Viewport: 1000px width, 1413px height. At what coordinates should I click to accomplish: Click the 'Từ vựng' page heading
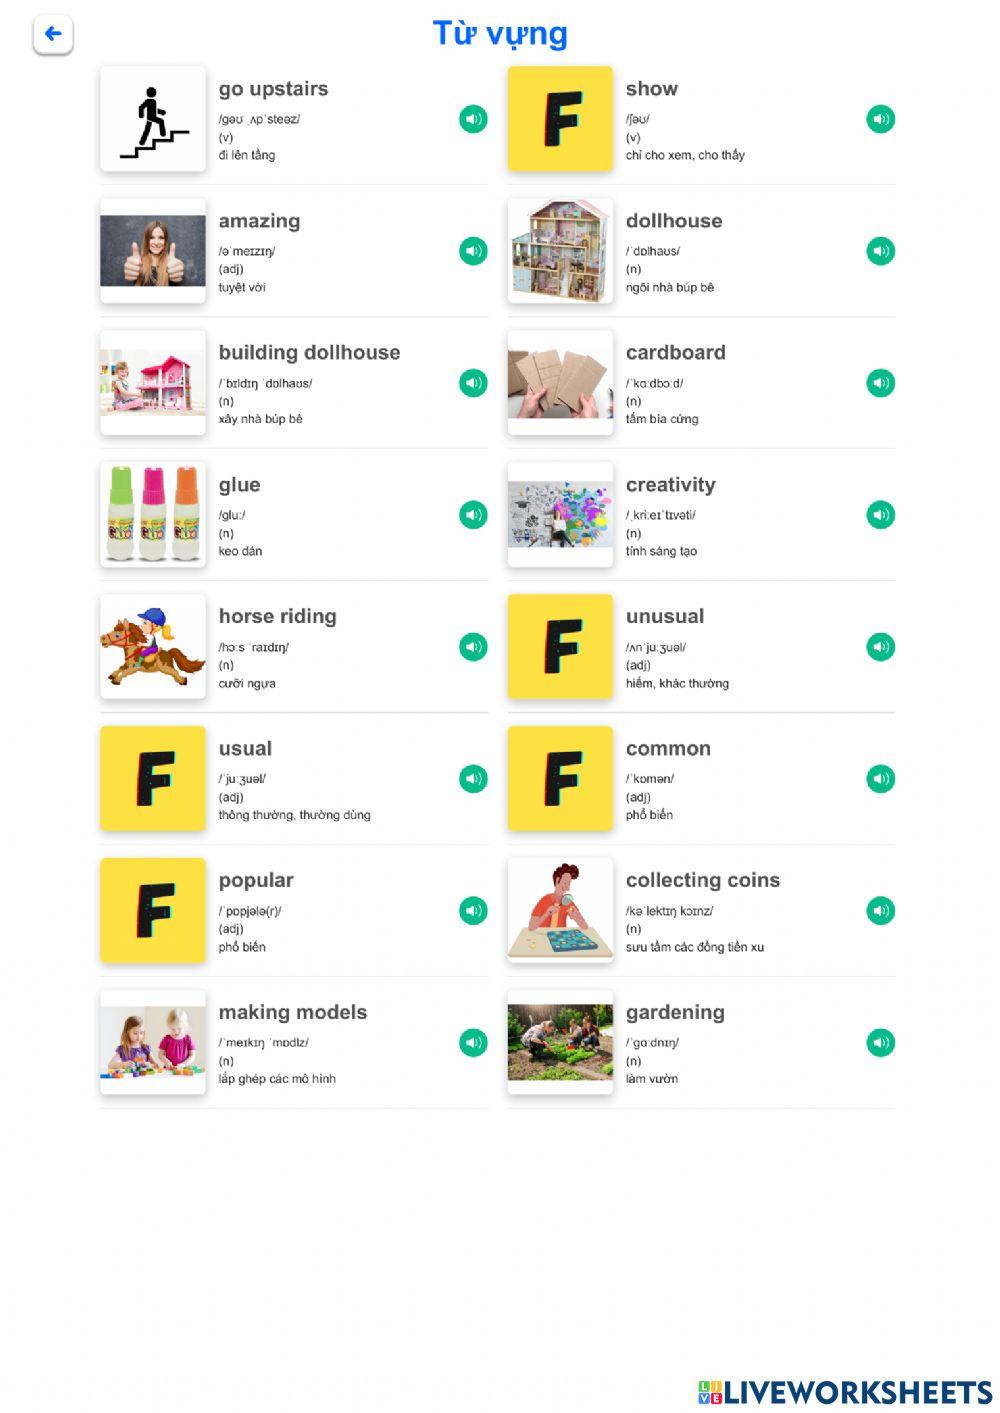click(x=500, y=34)
